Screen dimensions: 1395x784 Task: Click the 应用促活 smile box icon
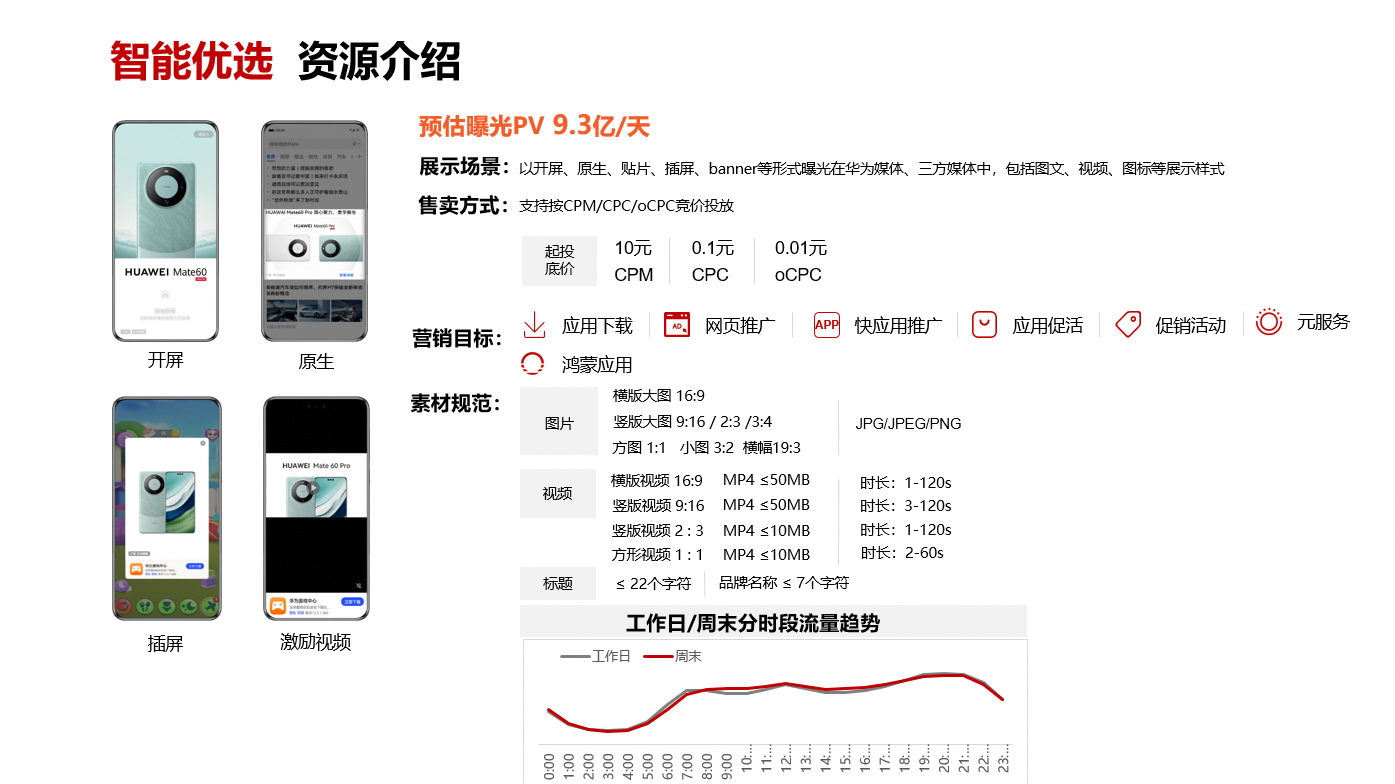(x=985, y=324)
